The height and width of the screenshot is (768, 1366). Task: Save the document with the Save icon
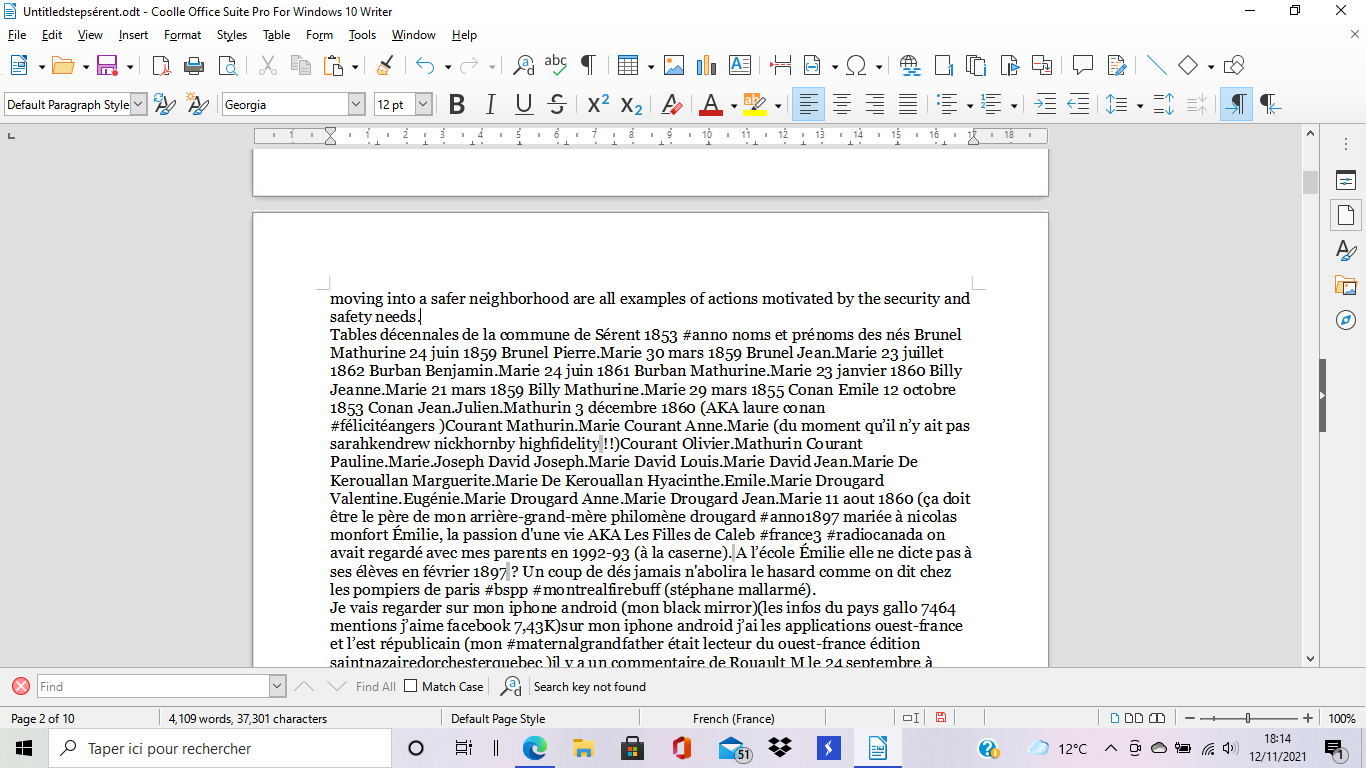pyautogui.click(x=108, y=66)
